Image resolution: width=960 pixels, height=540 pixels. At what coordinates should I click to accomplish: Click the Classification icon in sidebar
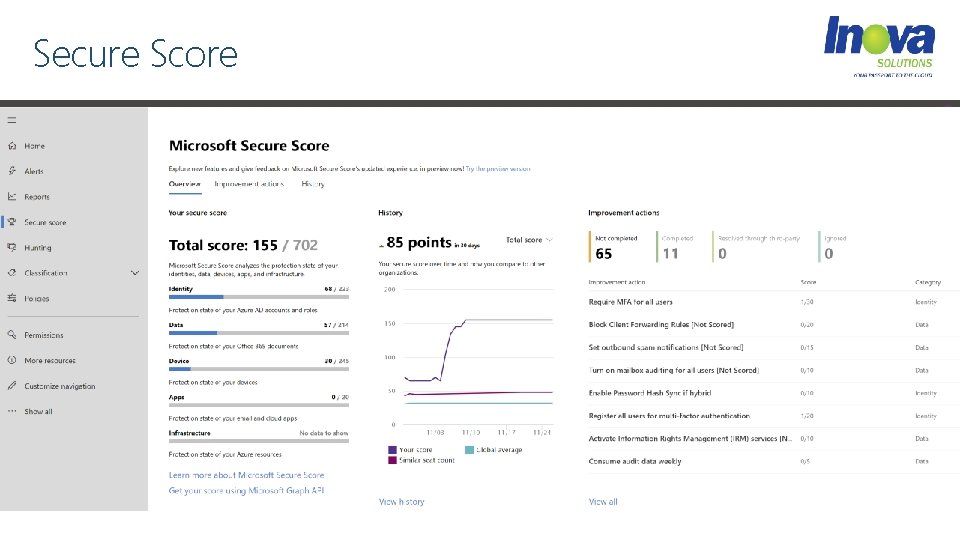[12, 273]
